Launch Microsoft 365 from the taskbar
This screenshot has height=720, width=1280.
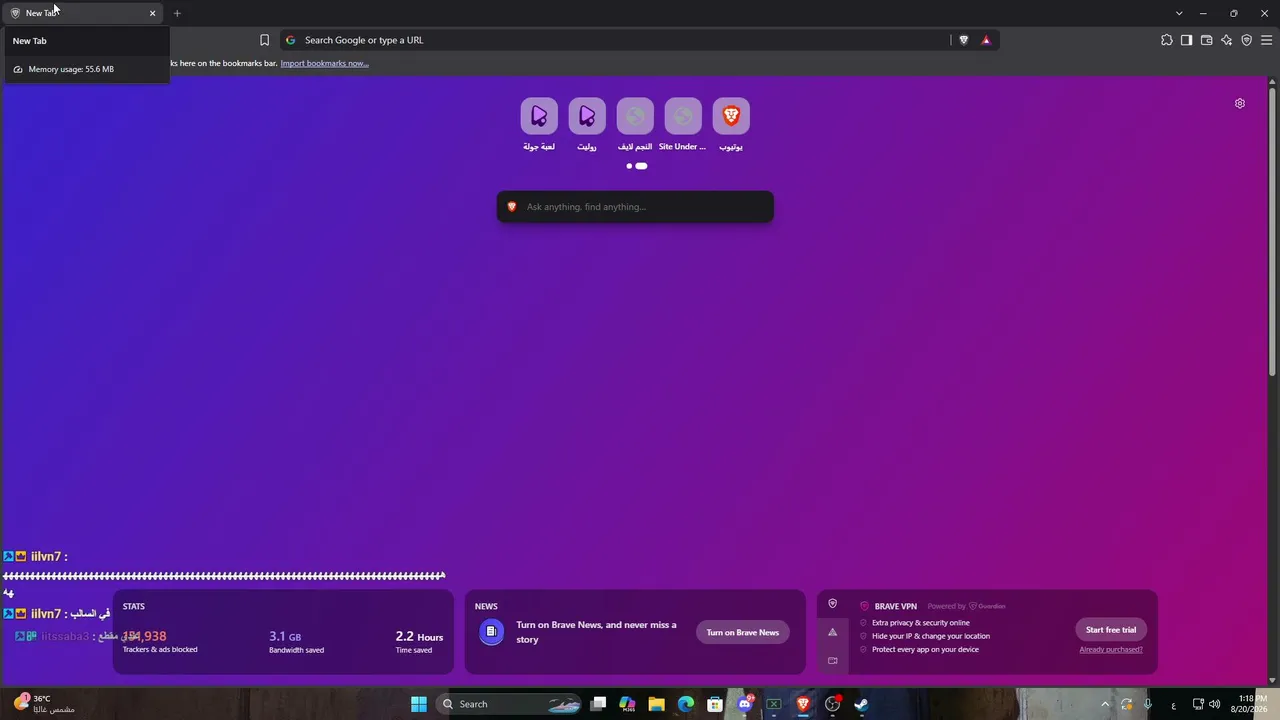627,704
